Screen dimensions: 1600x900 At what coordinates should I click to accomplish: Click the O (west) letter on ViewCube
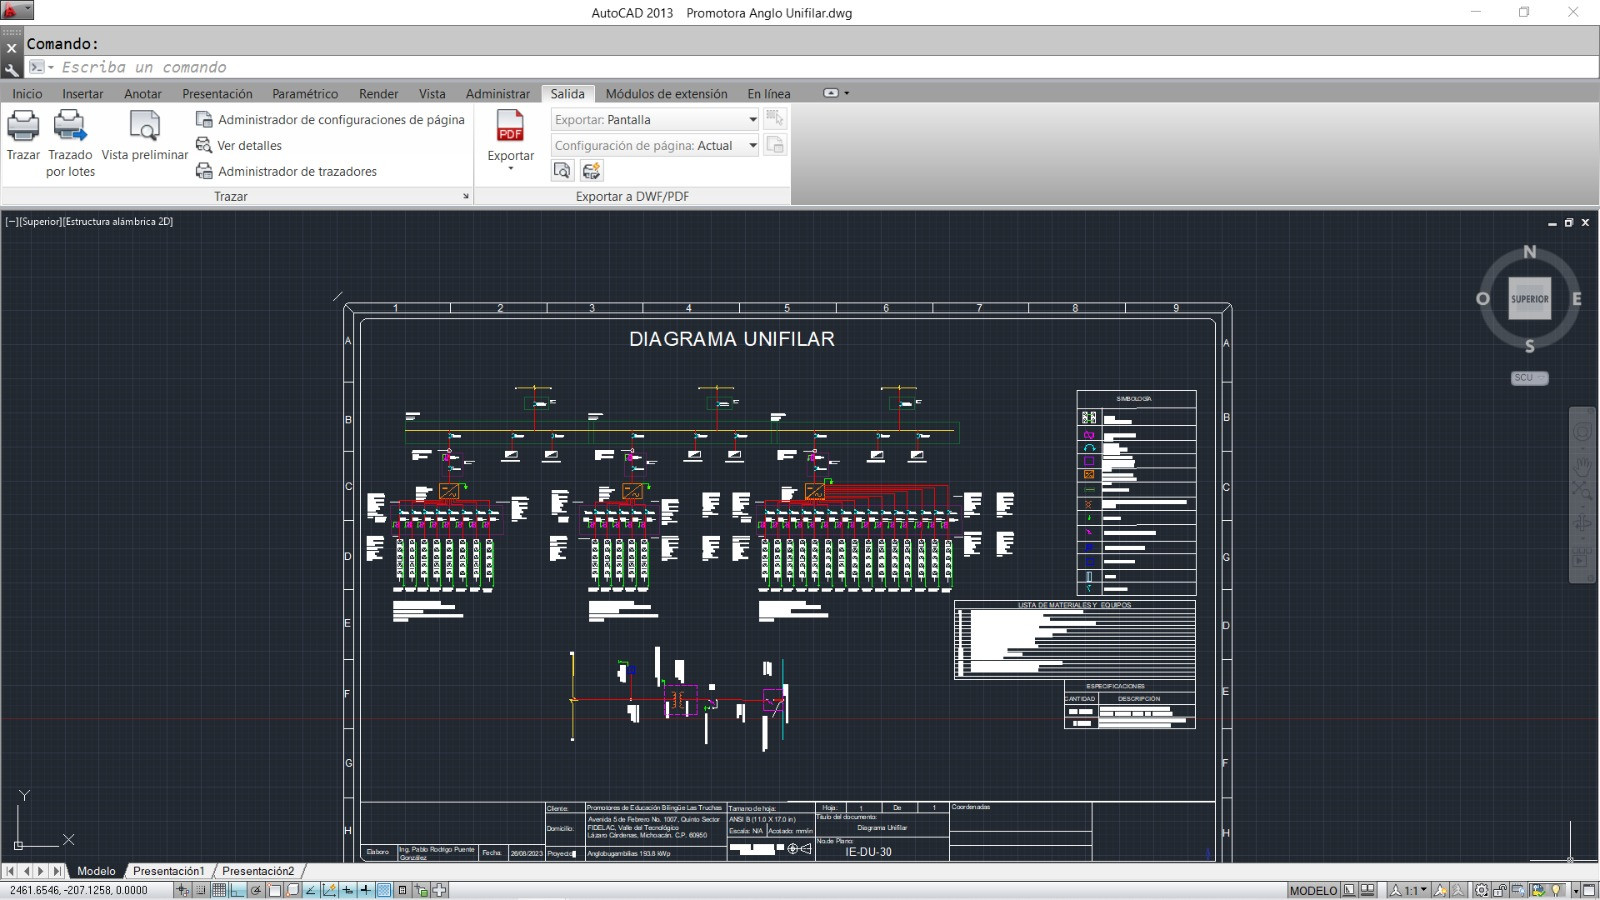pyautogui.click(x=1483, y=299)
